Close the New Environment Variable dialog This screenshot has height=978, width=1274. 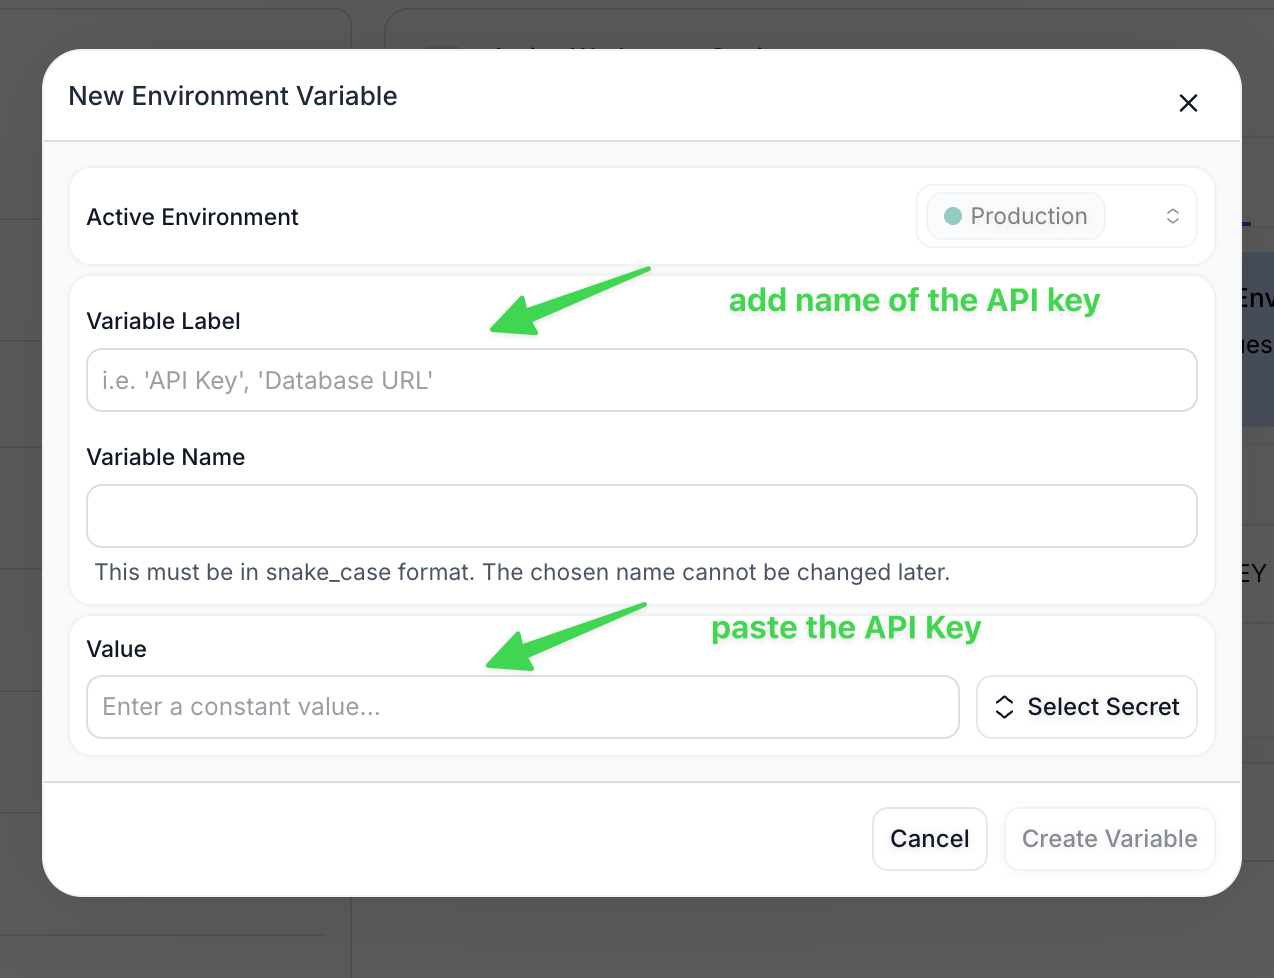coord(1188,103)
